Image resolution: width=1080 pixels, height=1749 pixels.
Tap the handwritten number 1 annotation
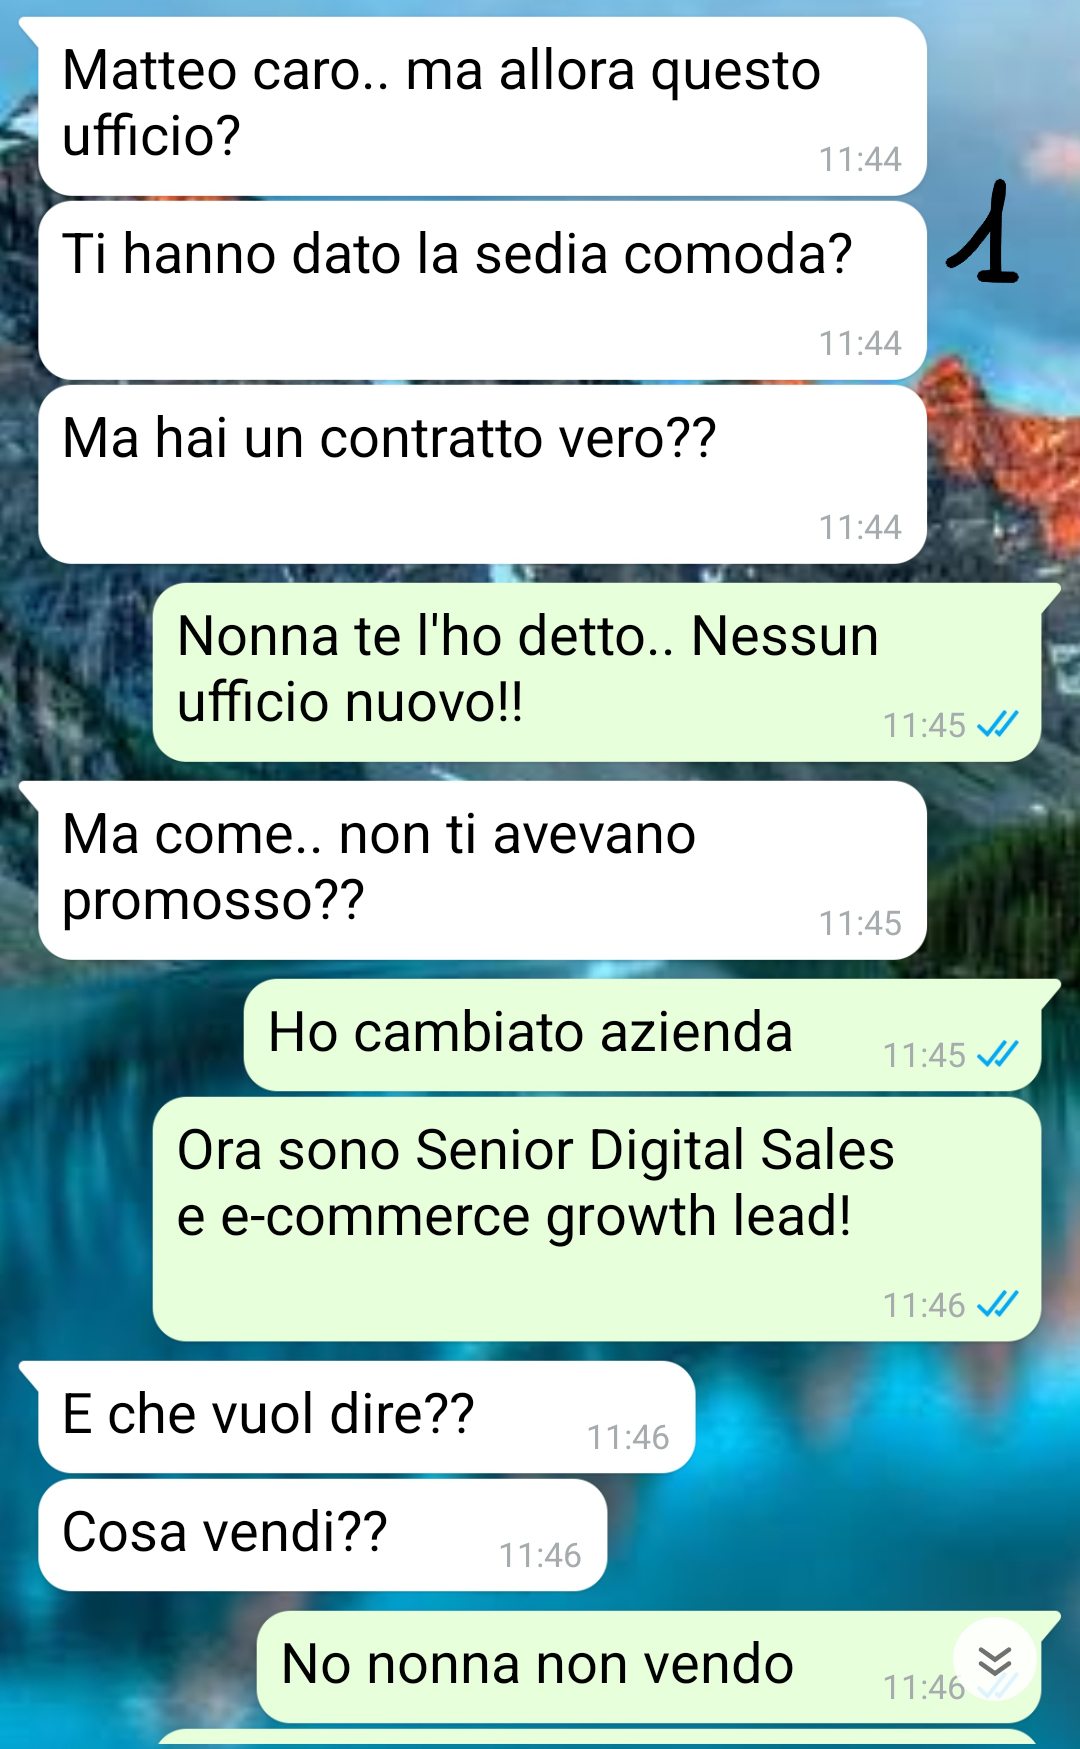click(982, 232)
